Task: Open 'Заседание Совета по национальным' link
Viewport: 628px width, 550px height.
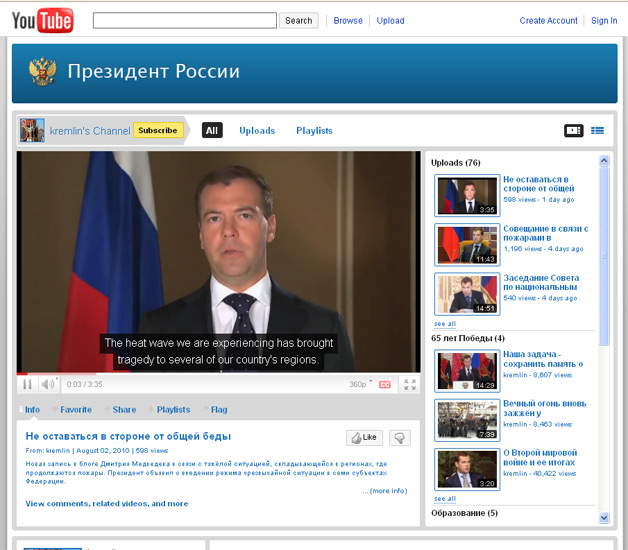Action: coord(541,282)
